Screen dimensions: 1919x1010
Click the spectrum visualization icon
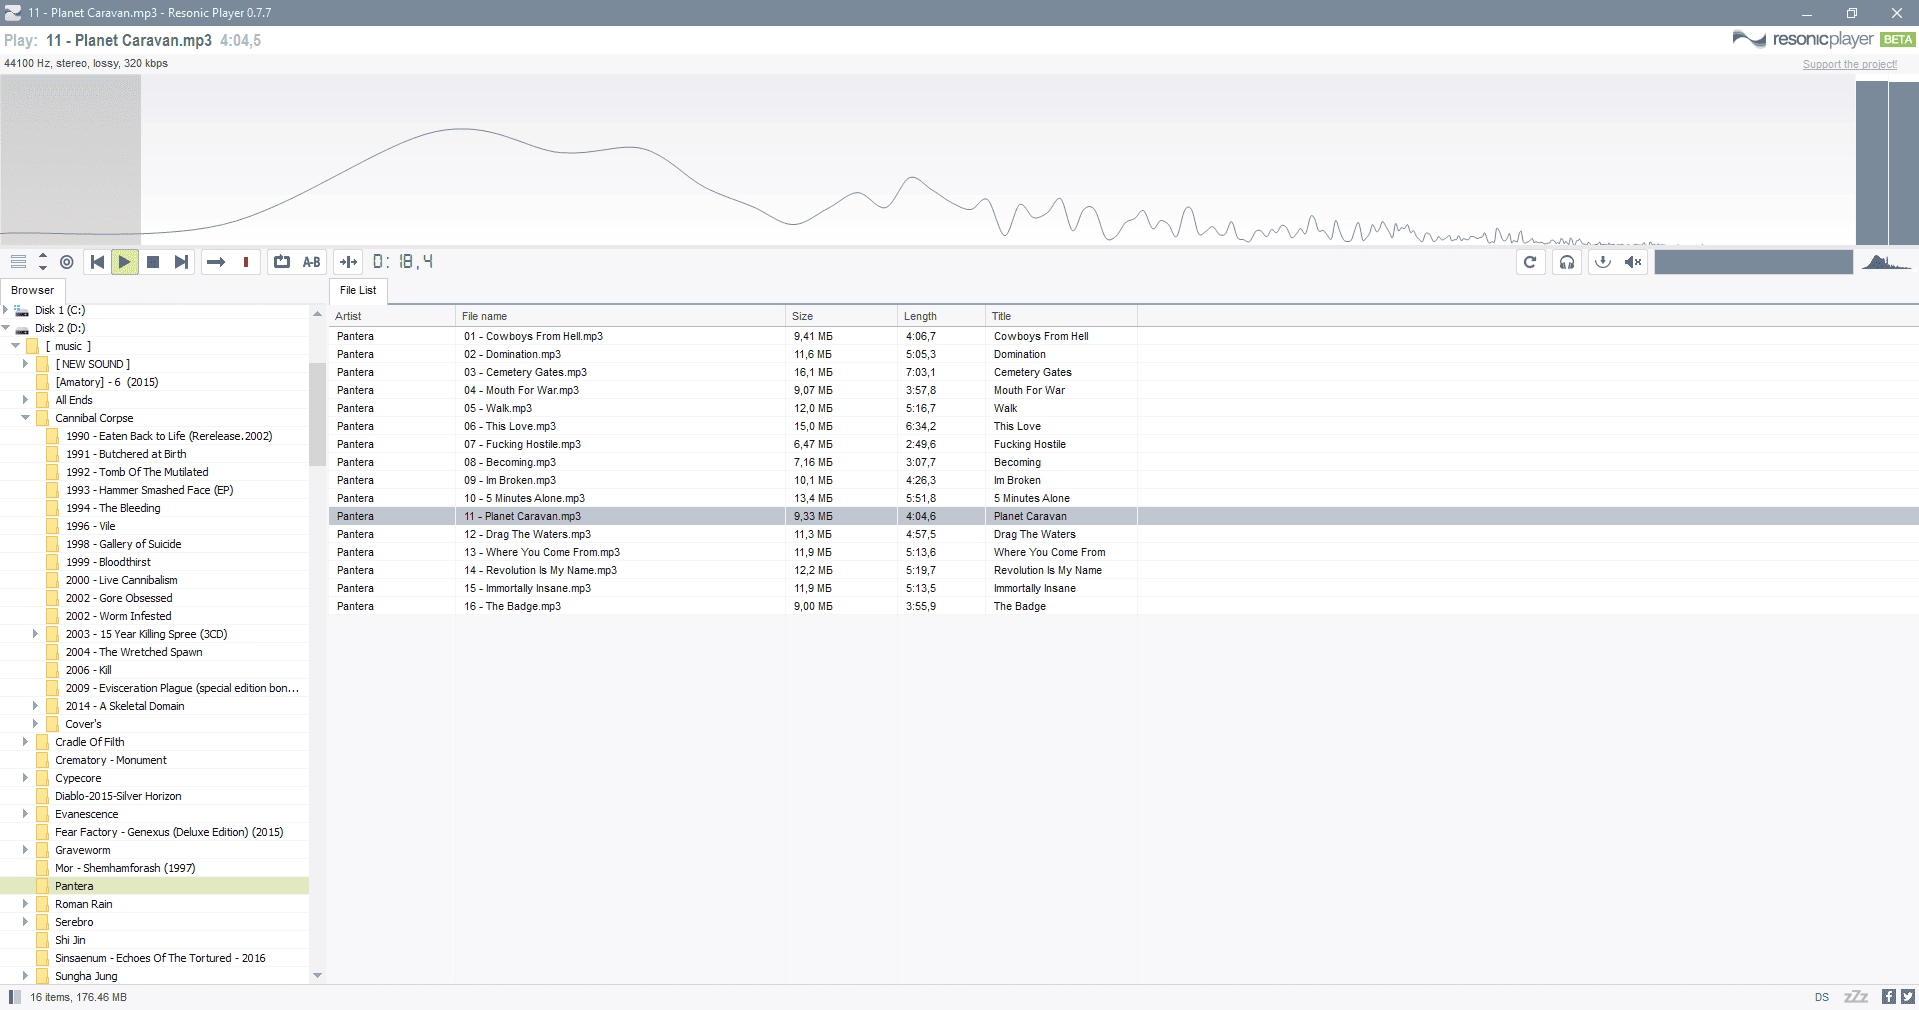1886,262
